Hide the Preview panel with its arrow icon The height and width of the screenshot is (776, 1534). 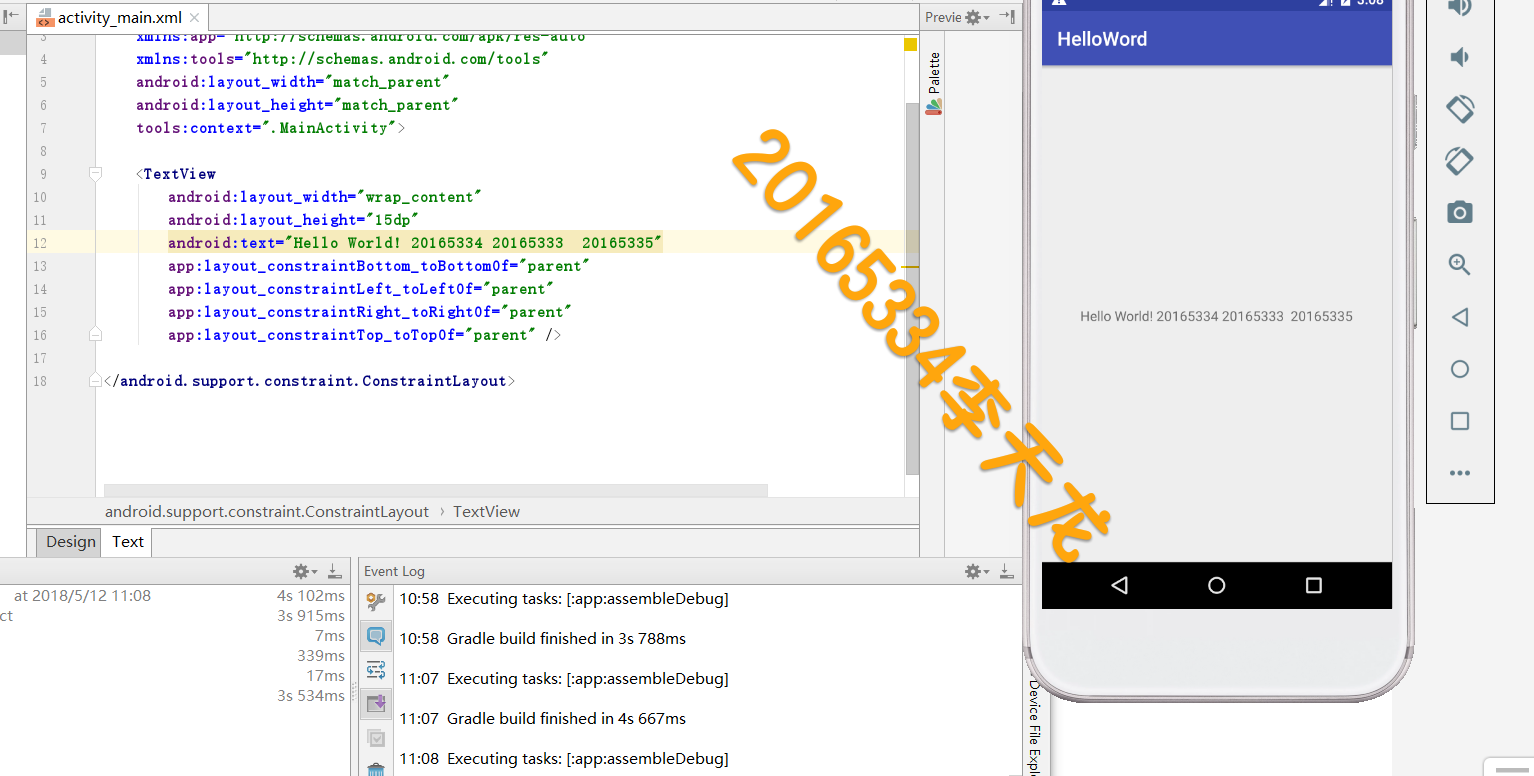[x=1007, y=17]
